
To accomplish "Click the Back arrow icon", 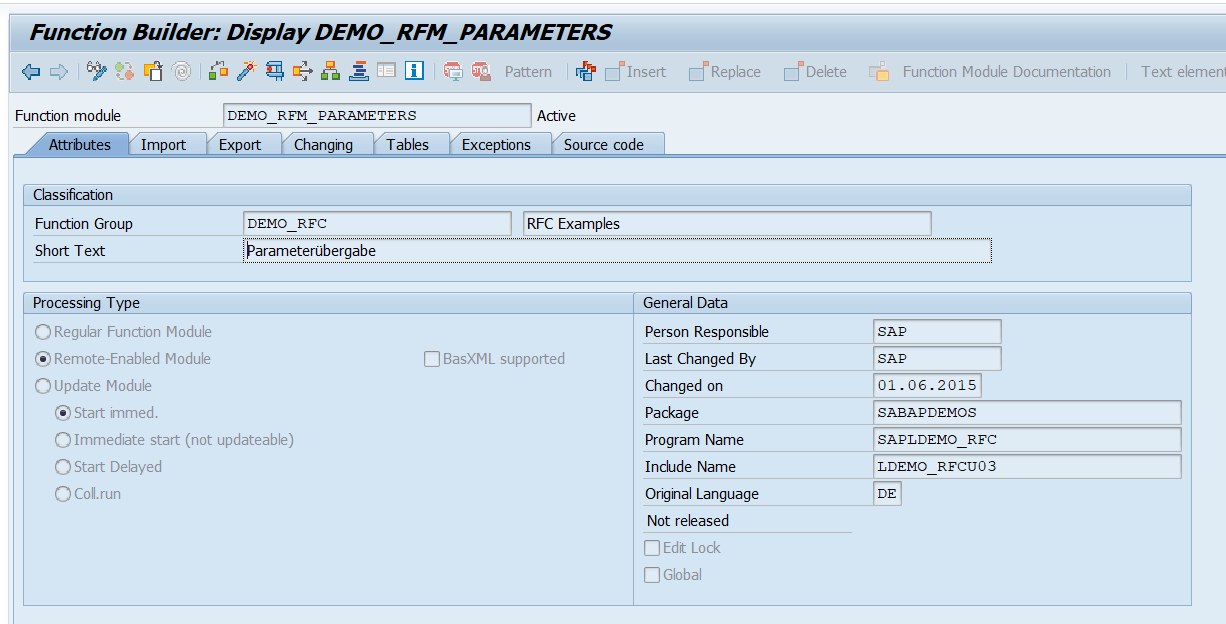I will click(x=30, y=72).
